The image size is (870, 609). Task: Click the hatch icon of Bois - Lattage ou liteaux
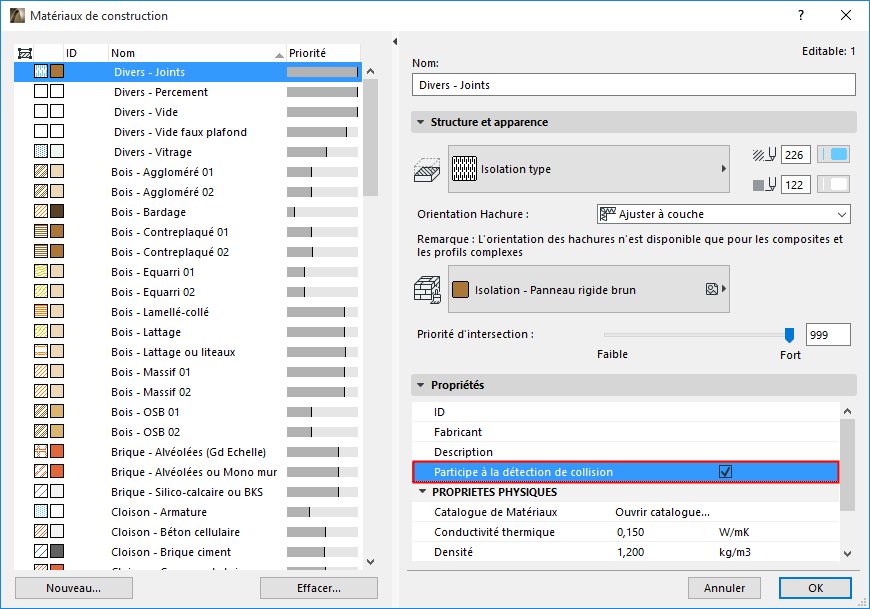click(x=41, y=351)
